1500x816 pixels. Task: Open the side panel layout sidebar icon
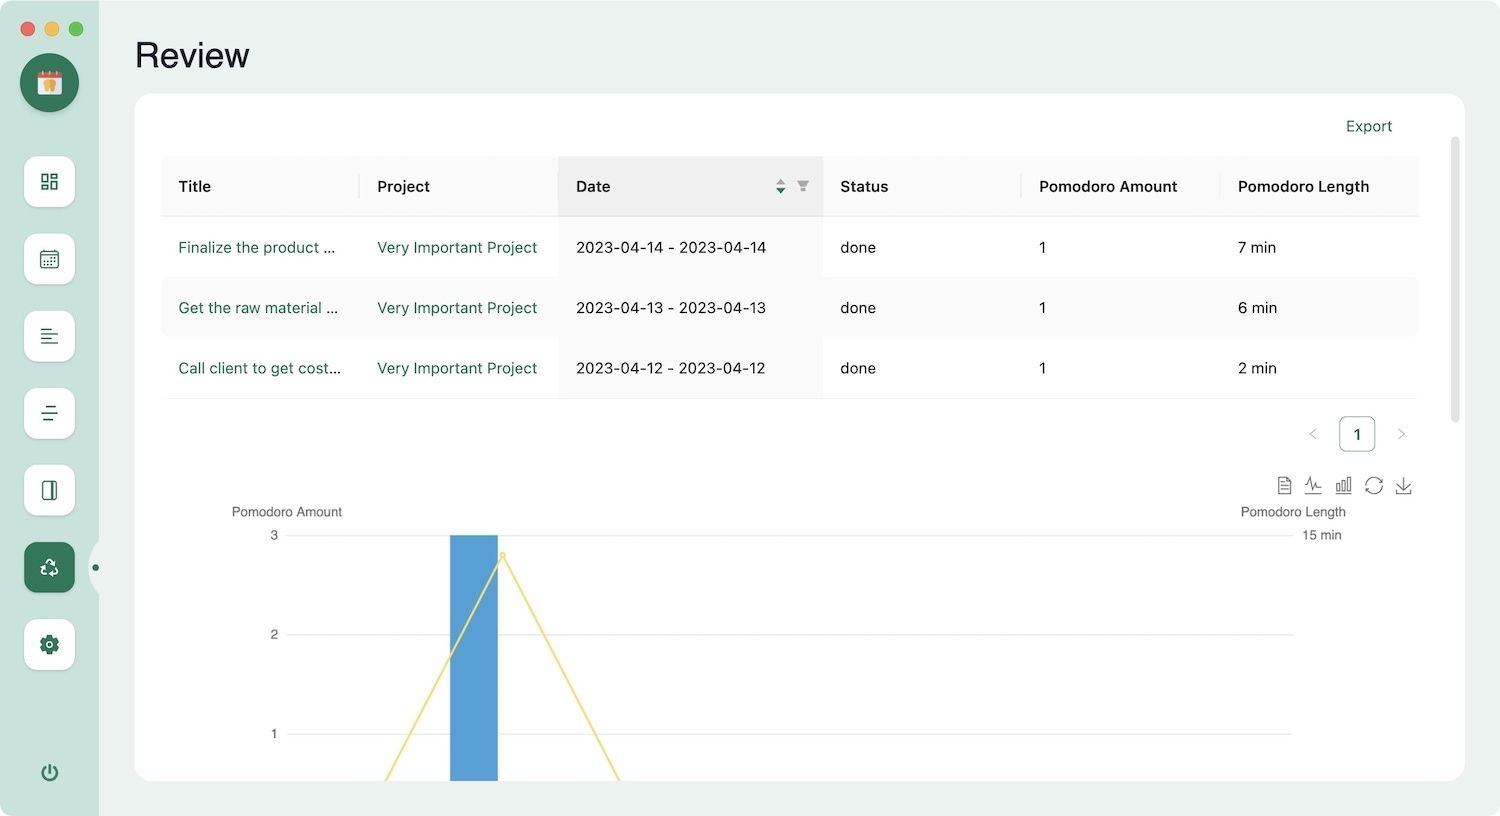[x=49, y=490]
